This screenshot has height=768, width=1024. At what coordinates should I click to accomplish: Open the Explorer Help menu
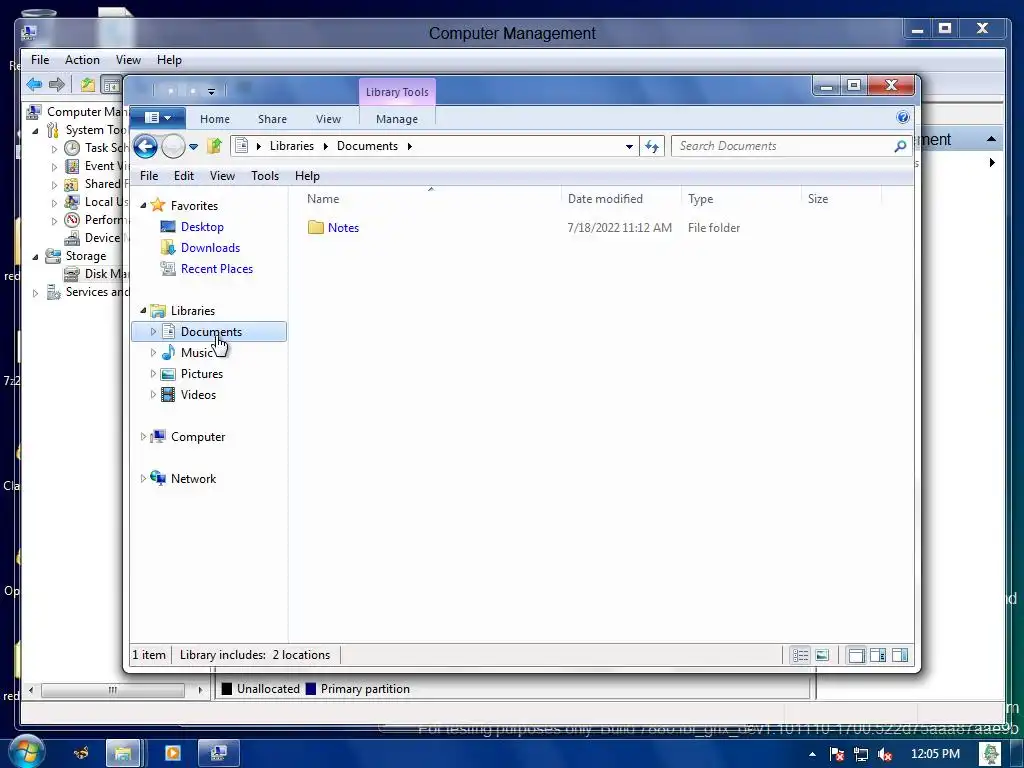pos(307,176)
